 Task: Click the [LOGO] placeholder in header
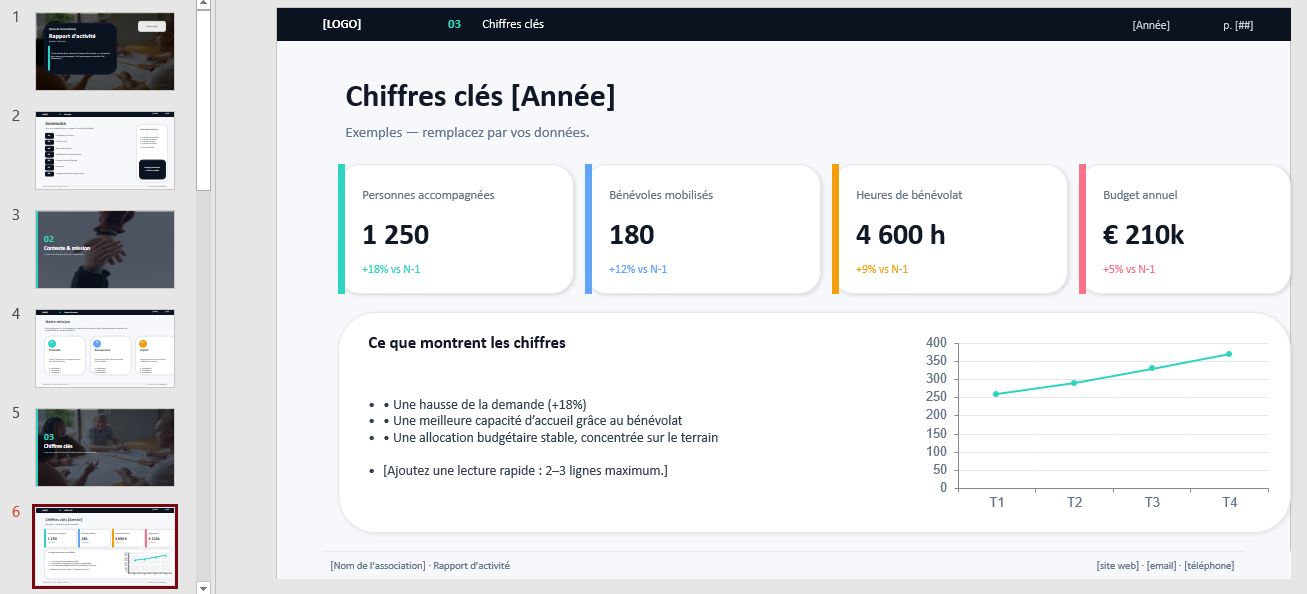coord(342,24)
